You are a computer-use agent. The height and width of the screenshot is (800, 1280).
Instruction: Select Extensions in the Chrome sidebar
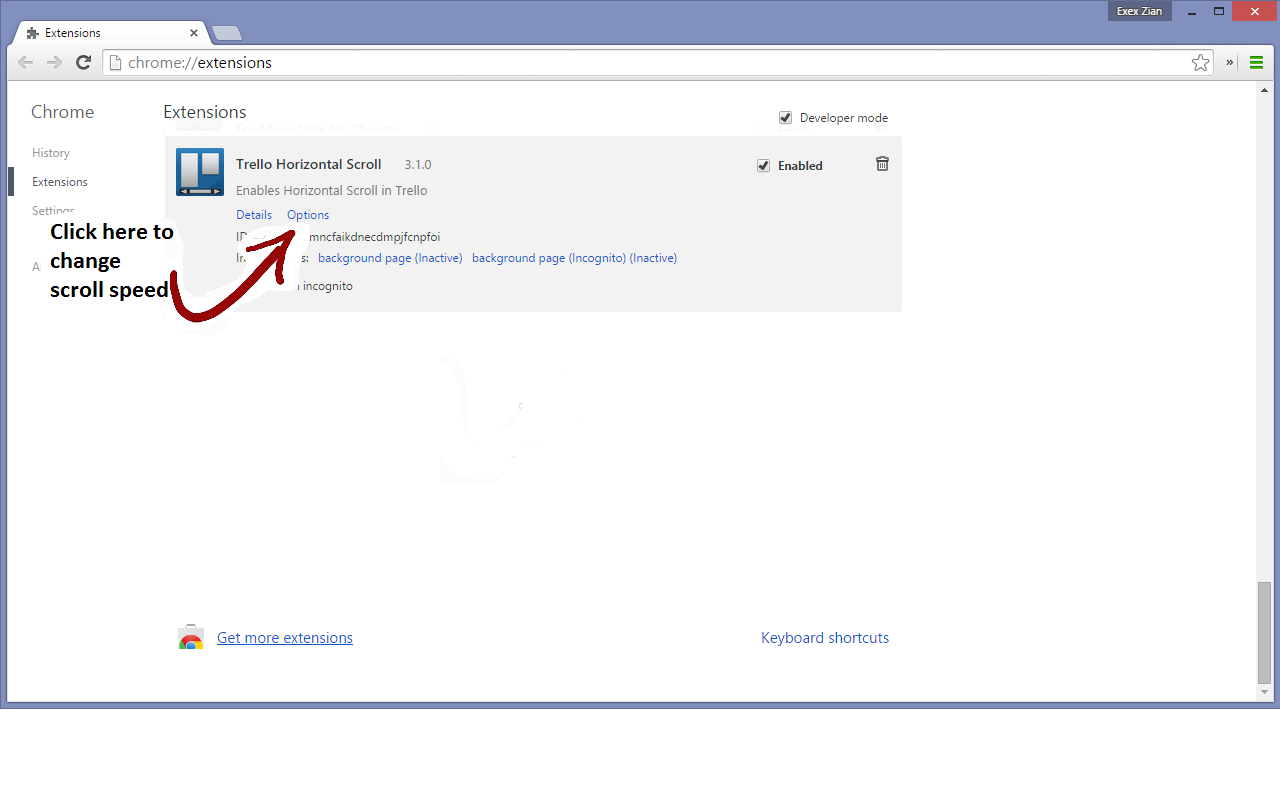pos(60,182)
